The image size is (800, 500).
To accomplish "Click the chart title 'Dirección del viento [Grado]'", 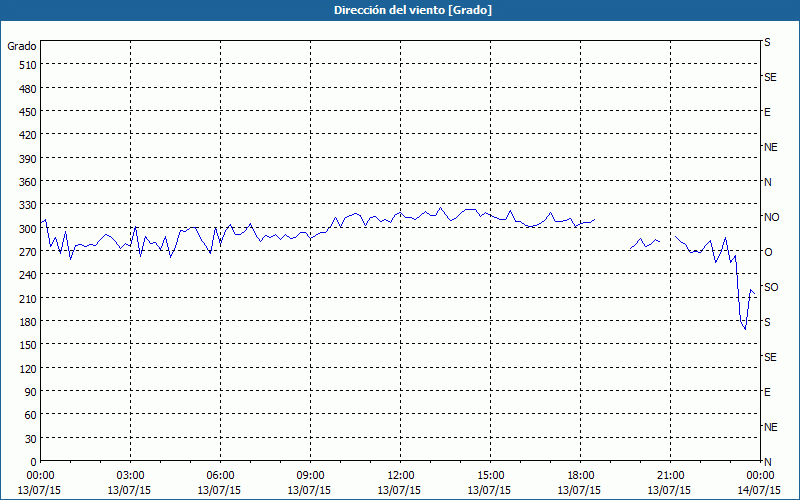I will tap(413, 10).
